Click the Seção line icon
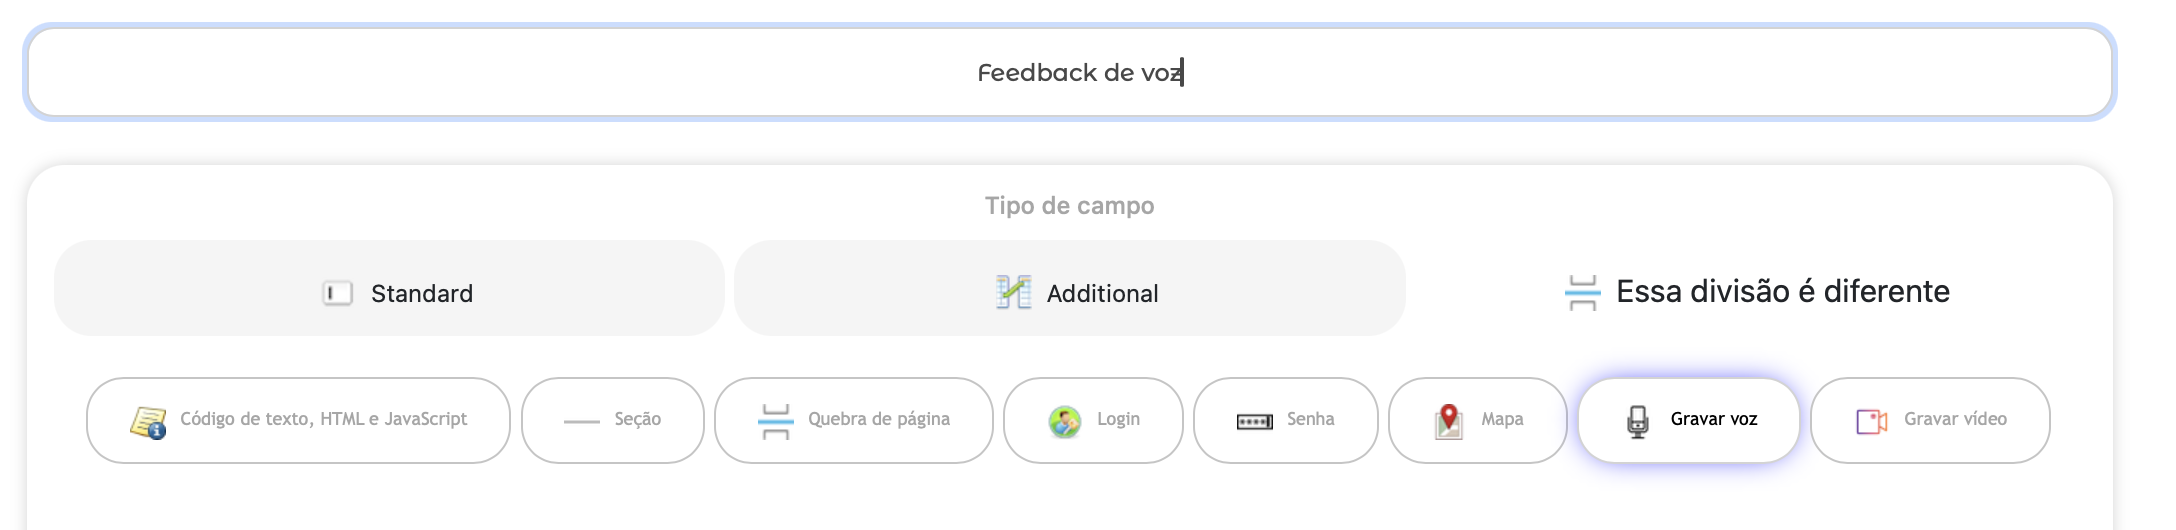Screen dimensions: 2176x530 tap(581, 421)
